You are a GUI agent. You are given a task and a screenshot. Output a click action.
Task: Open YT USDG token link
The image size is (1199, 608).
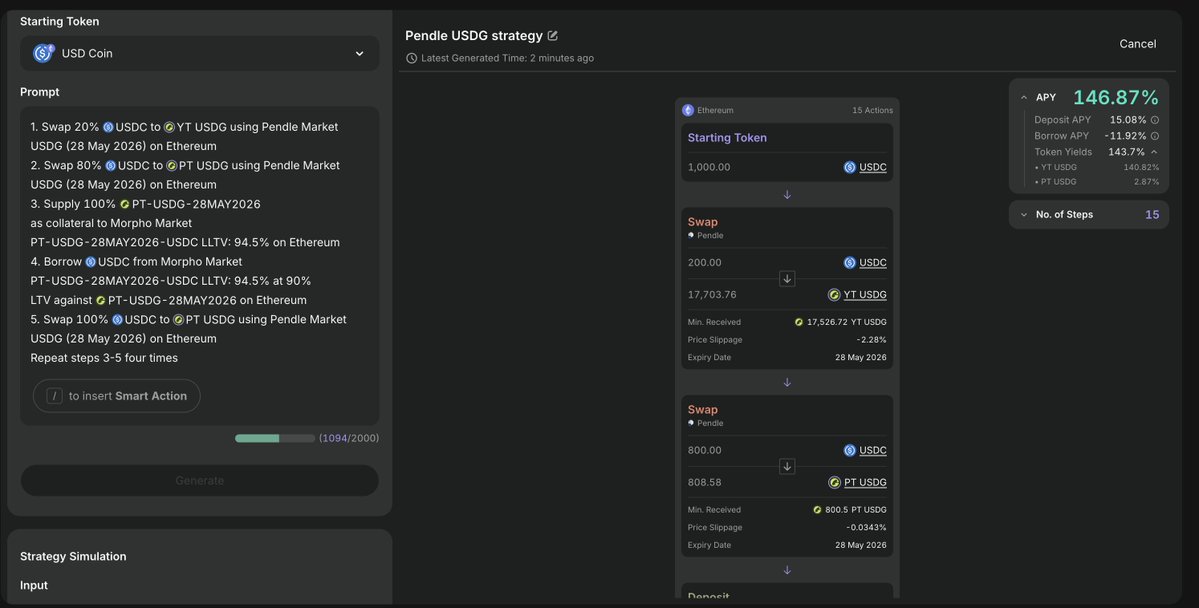865,294
